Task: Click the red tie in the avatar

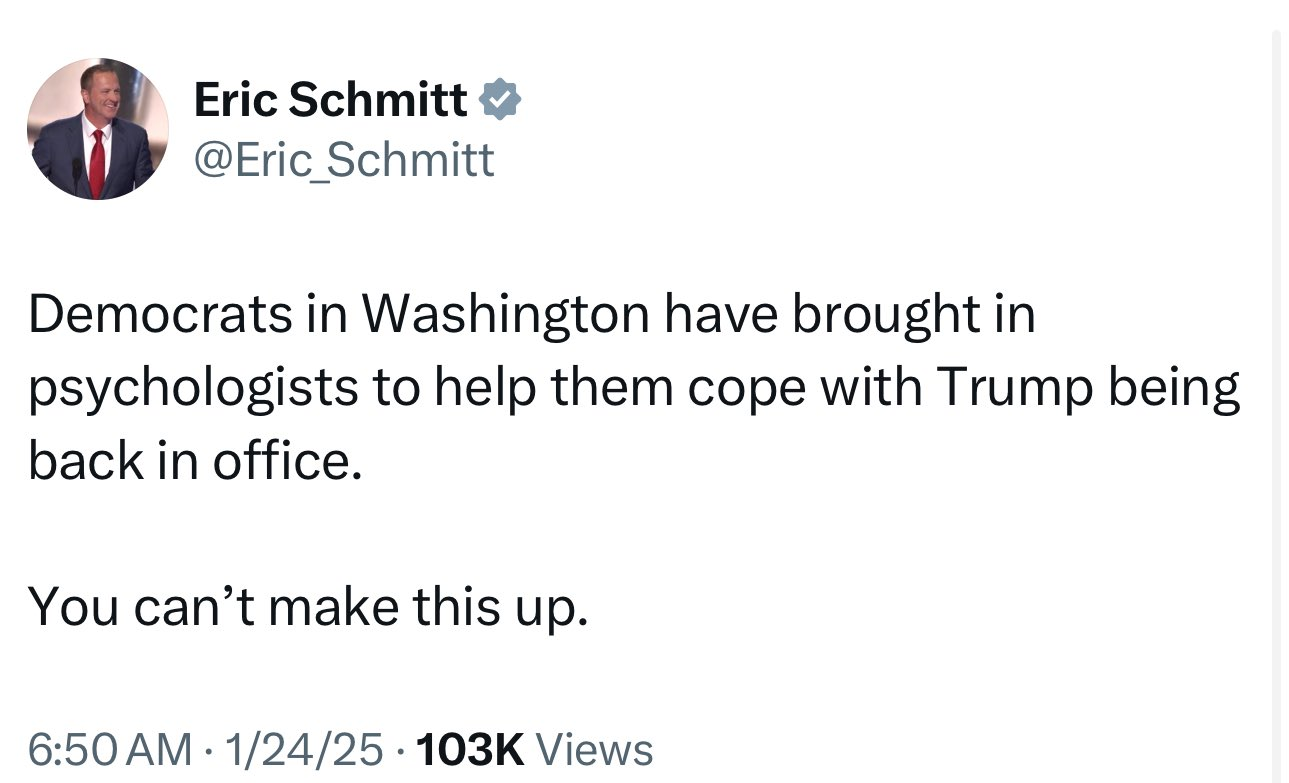Action: pyautogui.click(x=97, y=160)
